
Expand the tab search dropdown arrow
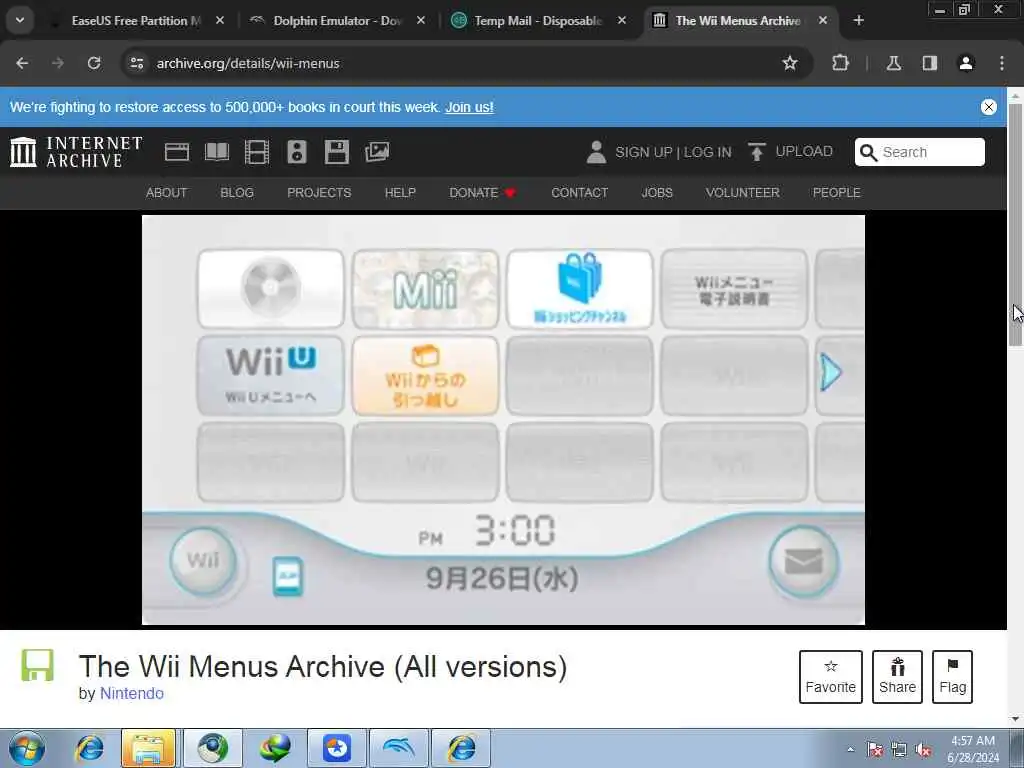[x=20, y=20]
